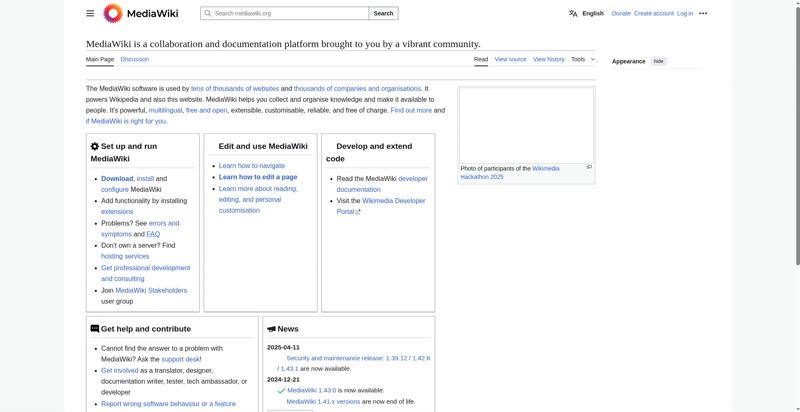This screenshot has height=412, width=800.
Task: Click the support desk link
Action: pos(180,359)
